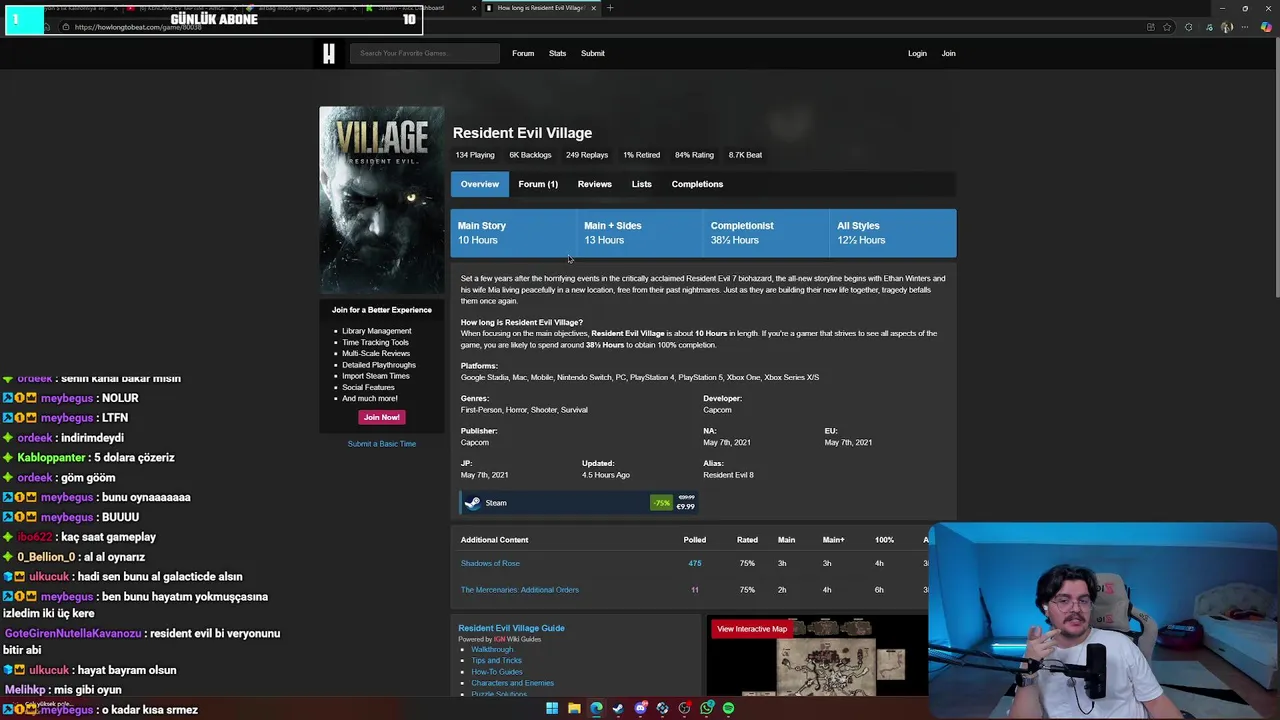
Task: Click the Resident Evil Village cover image
Action: 381,200
